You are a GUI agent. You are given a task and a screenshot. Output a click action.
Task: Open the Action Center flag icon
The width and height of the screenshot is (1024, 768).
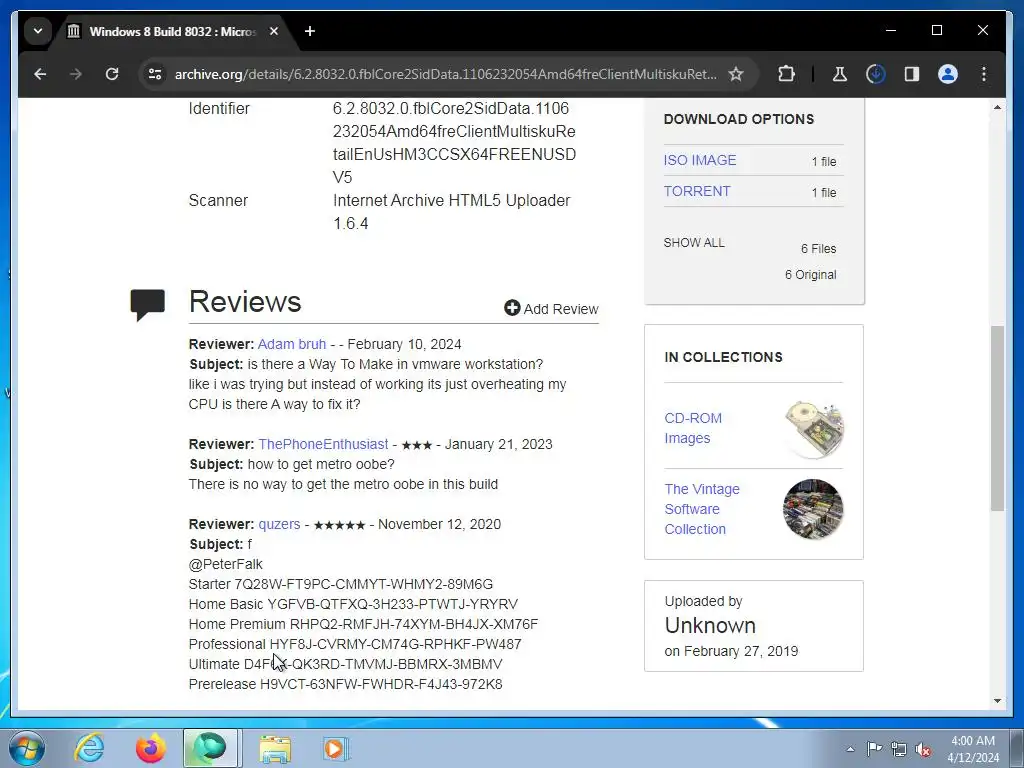(874, 749)
